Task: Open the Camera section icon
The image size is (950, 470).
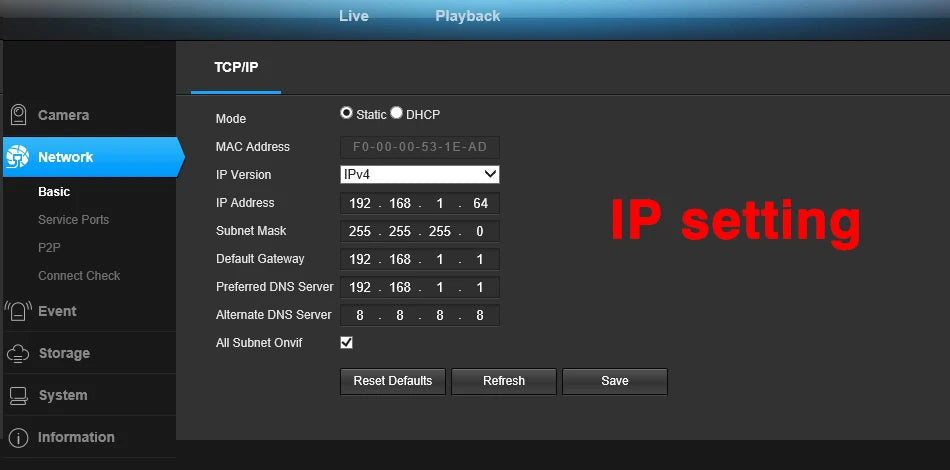Action: tap(19, 114)
